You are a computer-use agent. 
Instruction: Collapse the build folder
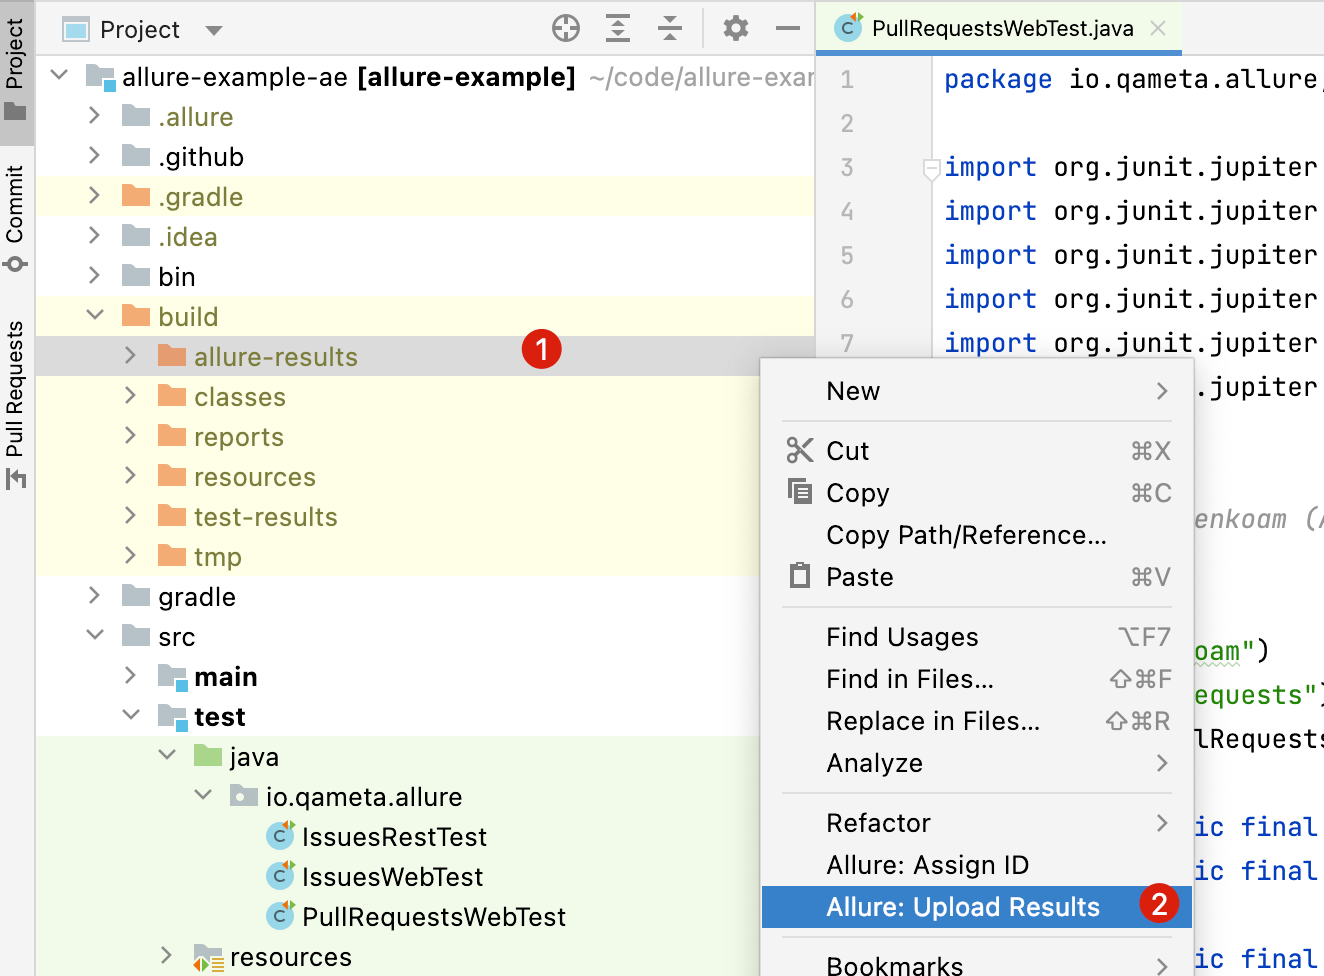[x=95, y=316]
